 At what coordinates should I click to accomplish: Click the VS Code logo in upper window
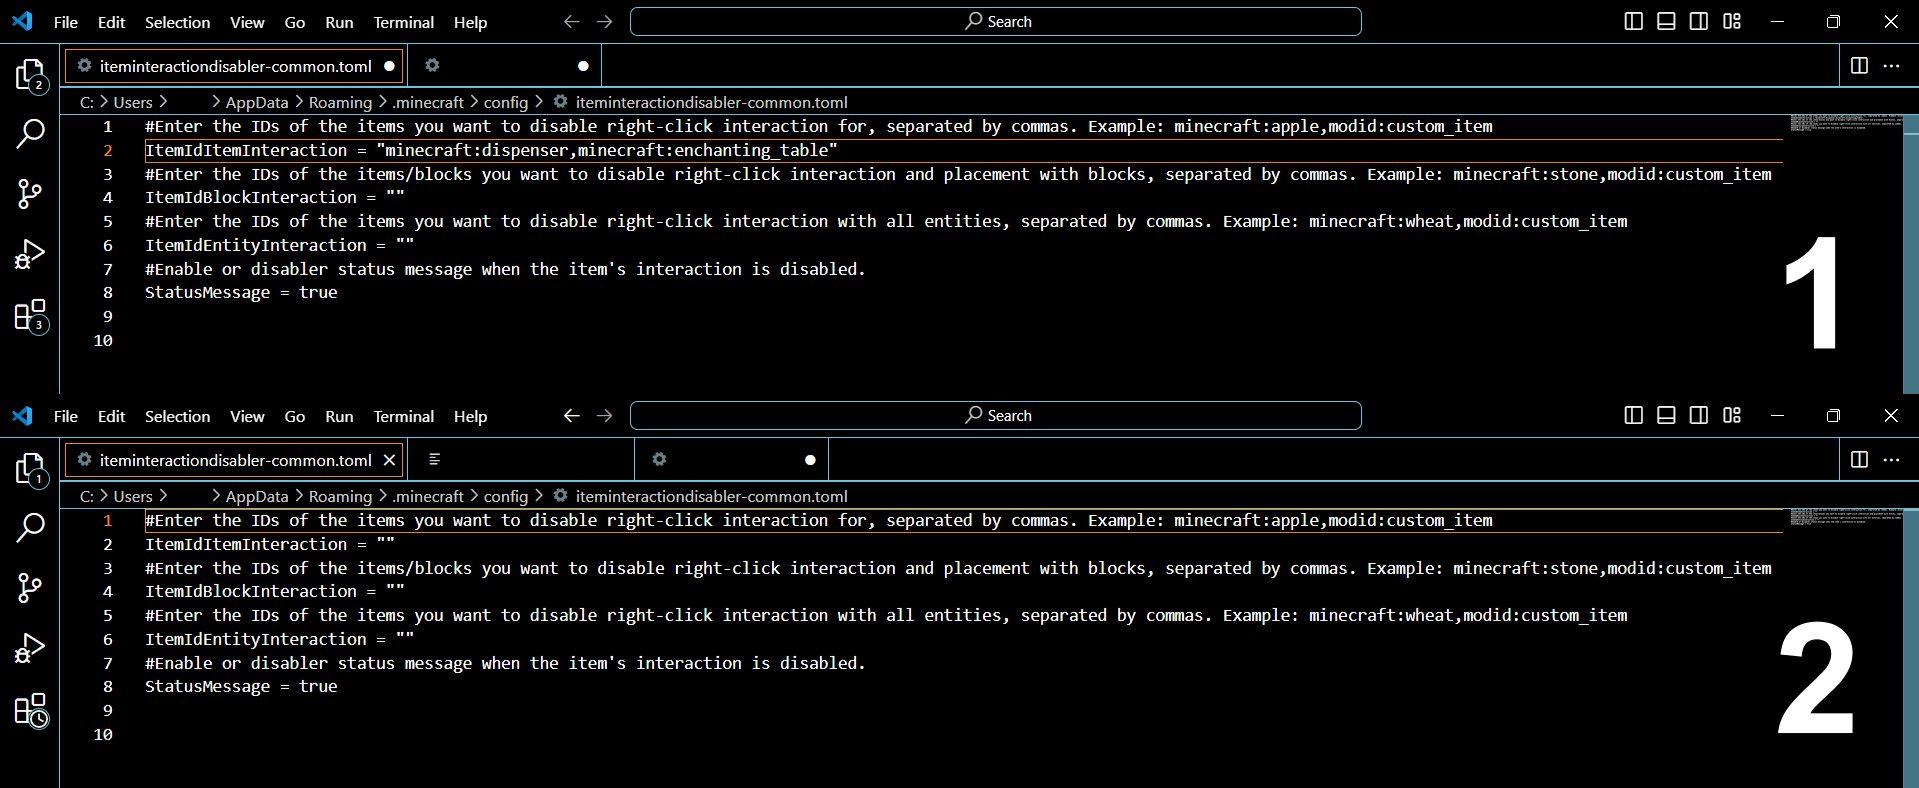point(22,21)
